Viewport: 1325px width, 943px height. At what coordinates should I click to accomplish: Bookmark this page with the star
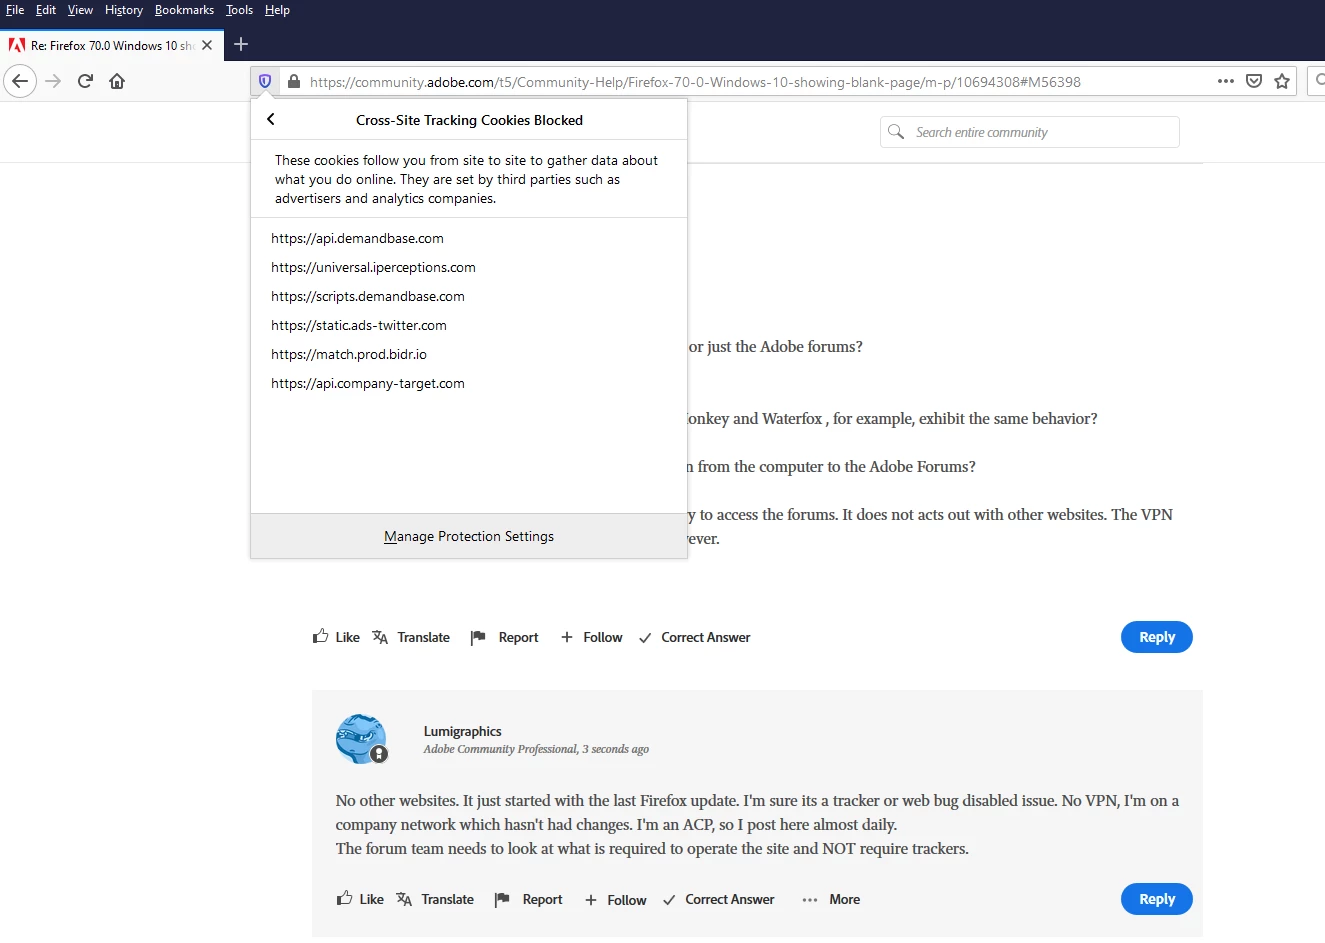pyautogui.click(x=1282, y=81)
